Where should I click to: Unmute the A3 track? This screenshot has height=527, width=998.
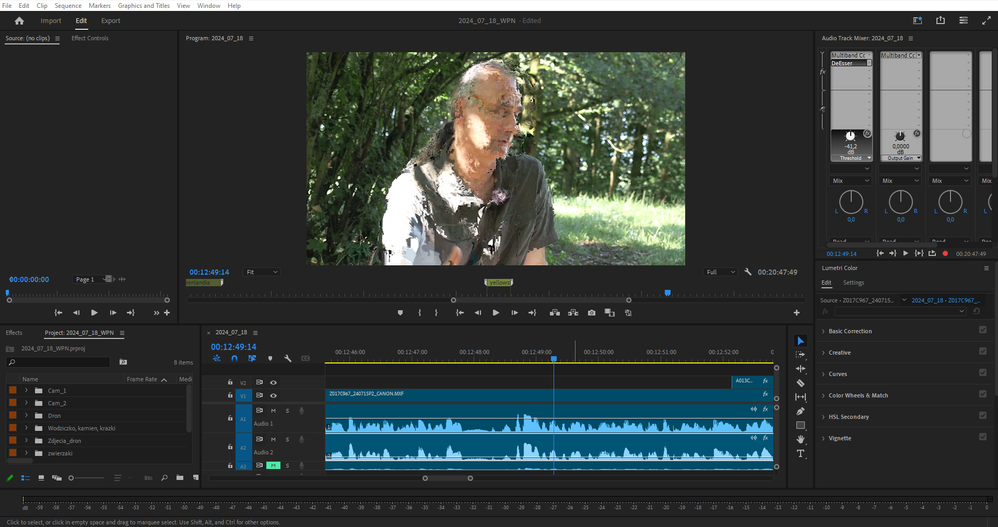point(273,465)
